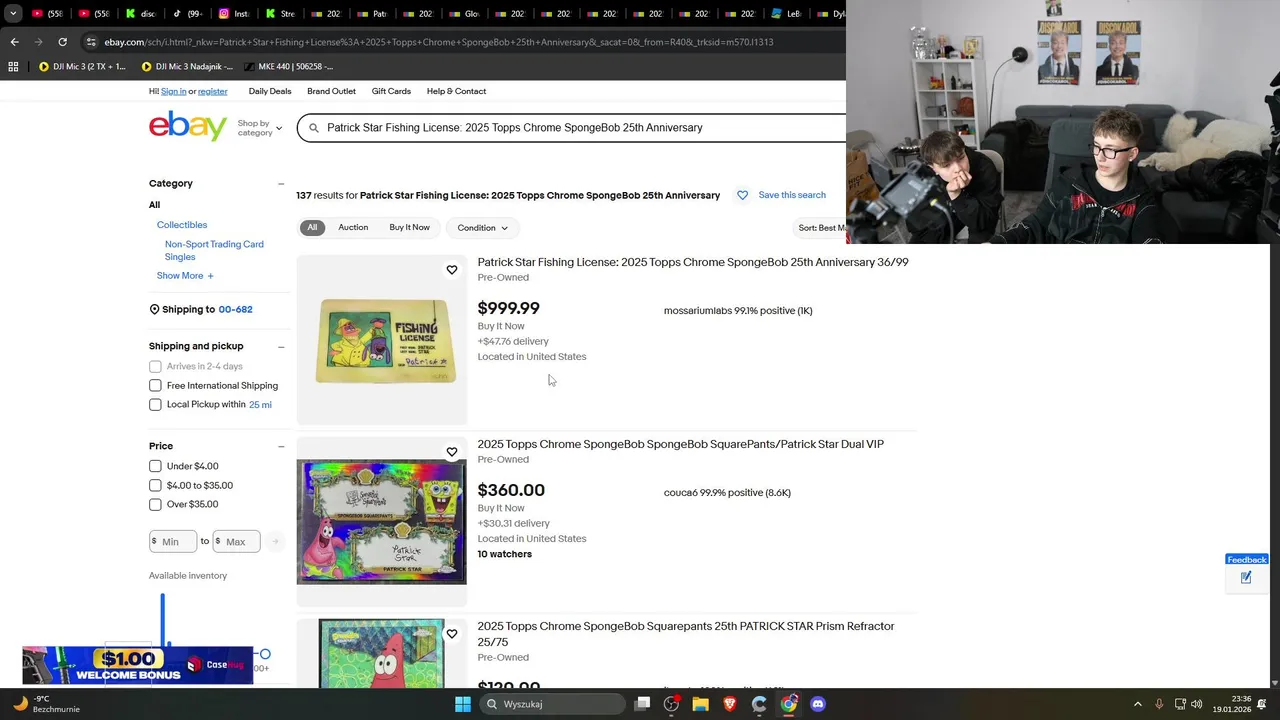The image size is (1280, 720).
Task: Switch to the 'disc' Kick tab
Action: (x=140, y=14)
